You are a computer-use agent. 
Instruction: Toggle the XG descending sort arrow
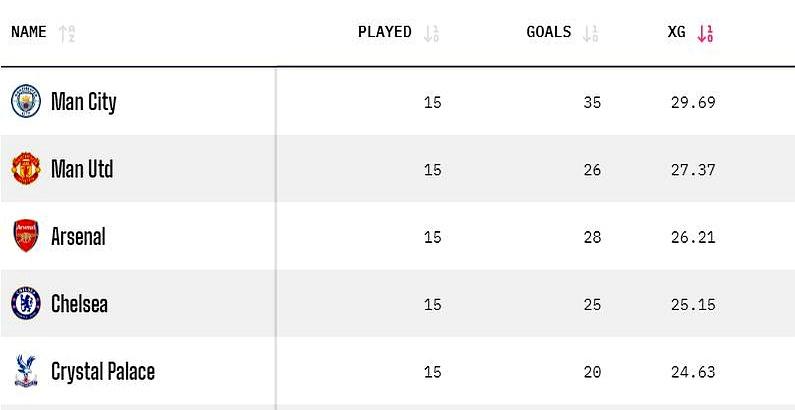(x=705, y=33)
